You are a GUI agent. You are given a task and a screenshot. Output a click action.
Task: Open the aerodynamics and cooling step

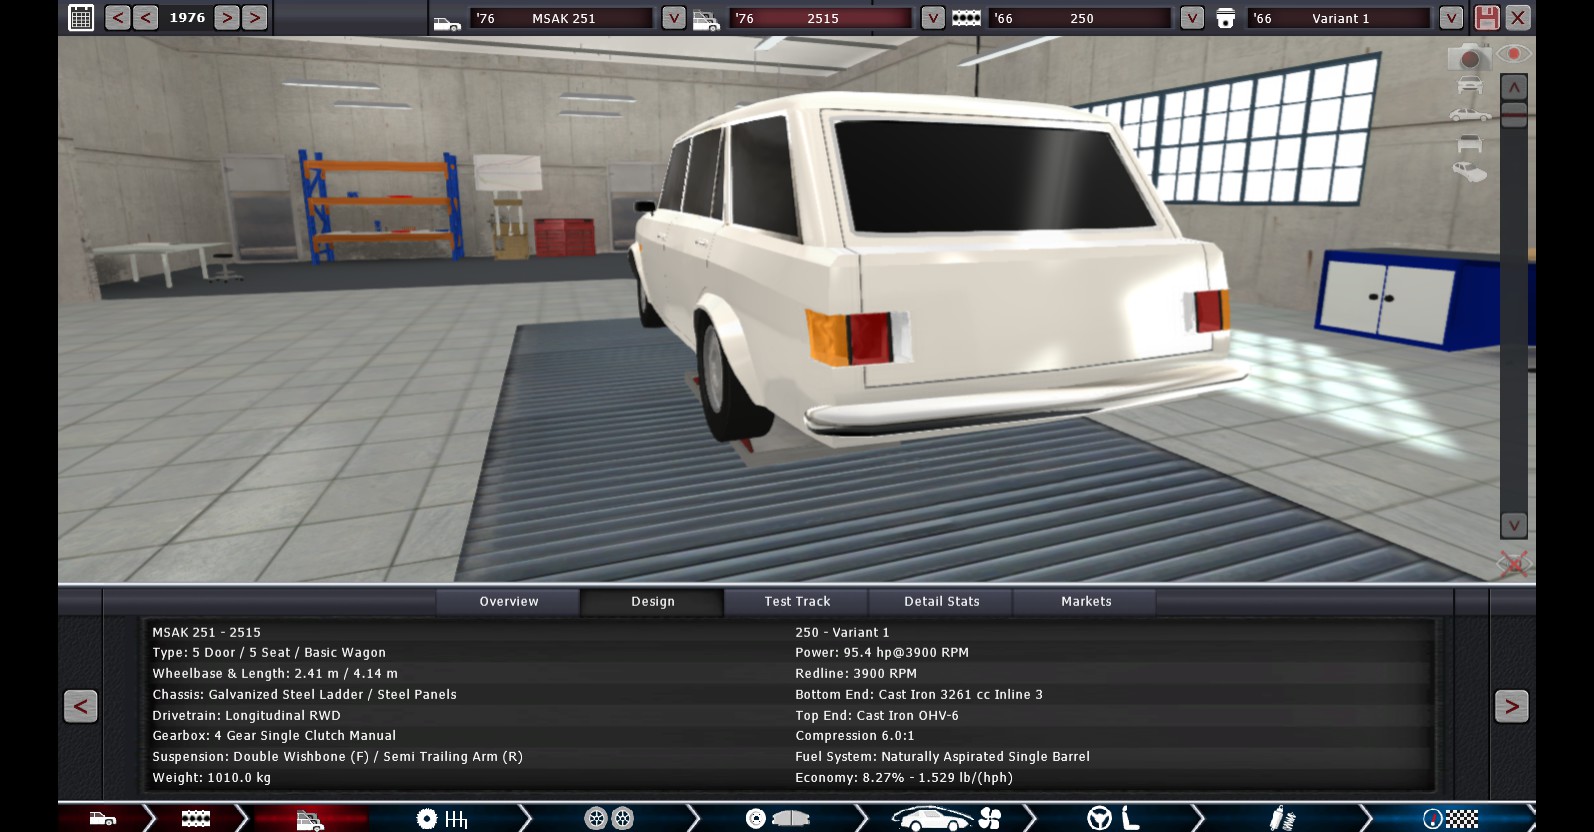tap(946, 819)
